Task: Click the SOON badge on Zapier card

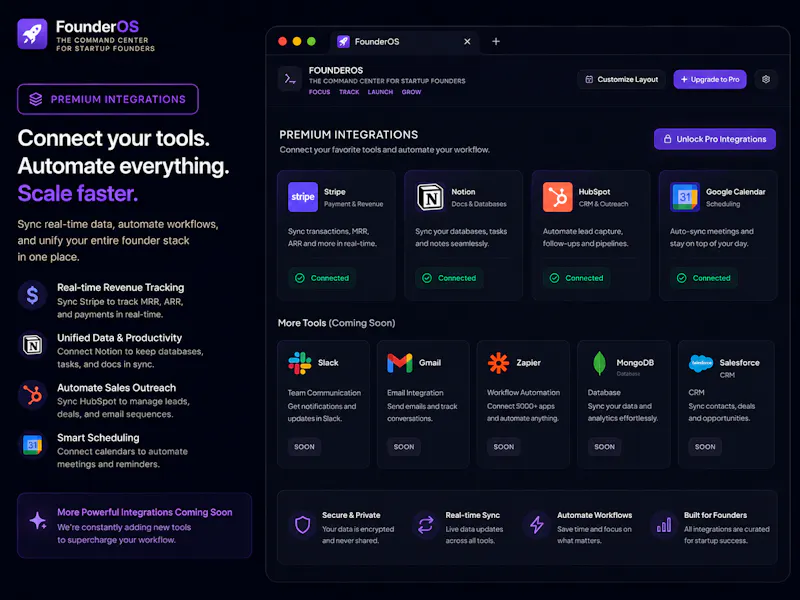Action: pyautogui.click(x=504, y=446)
